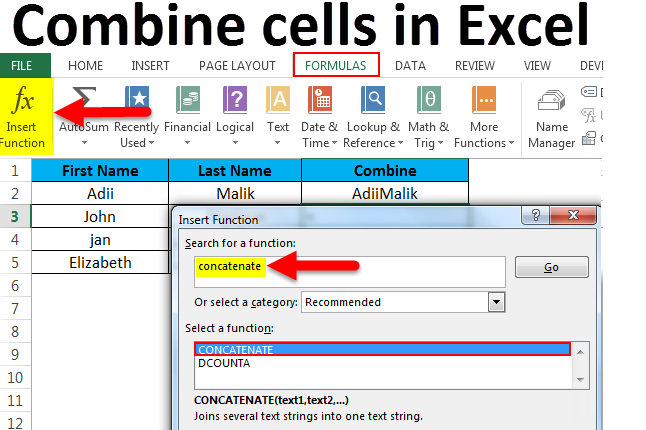The width and height of the screenshot is (646, 430).
Task: Select row 6 header
Action: click(x=15, y=285)
